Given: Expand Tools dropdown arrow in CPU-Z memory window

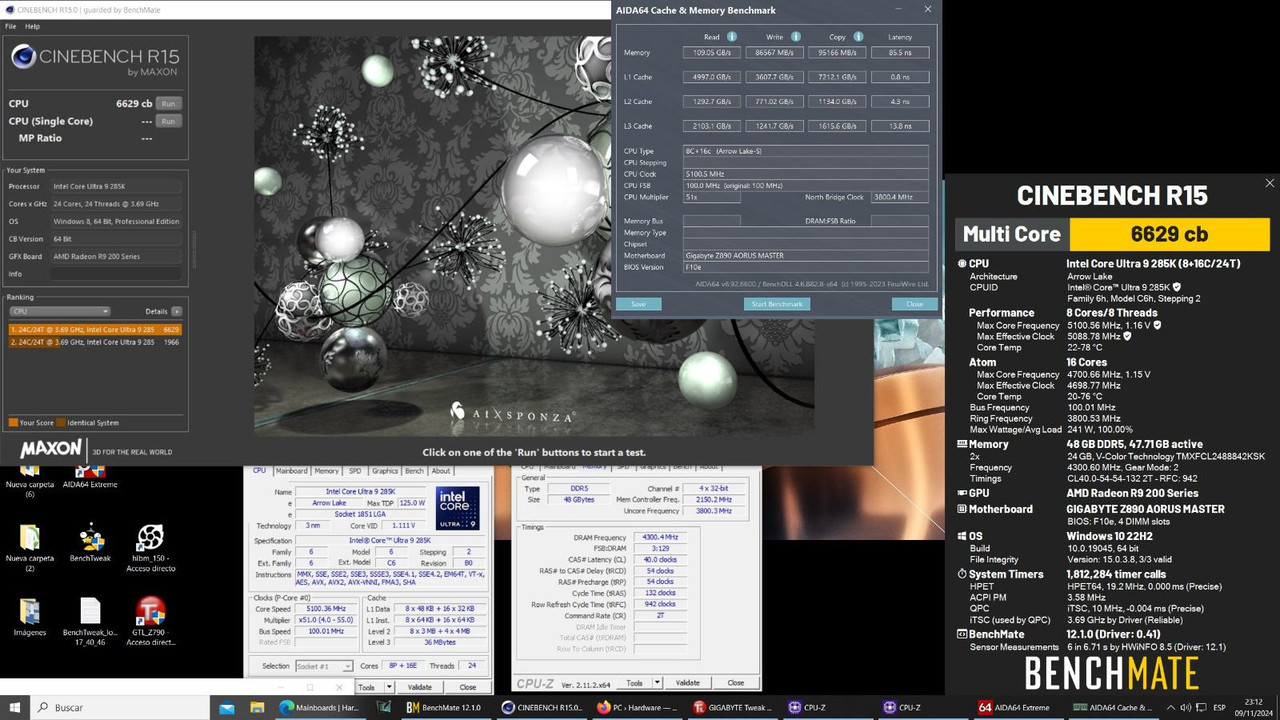Looking at the screenshot, I should (x=658, y=683).
